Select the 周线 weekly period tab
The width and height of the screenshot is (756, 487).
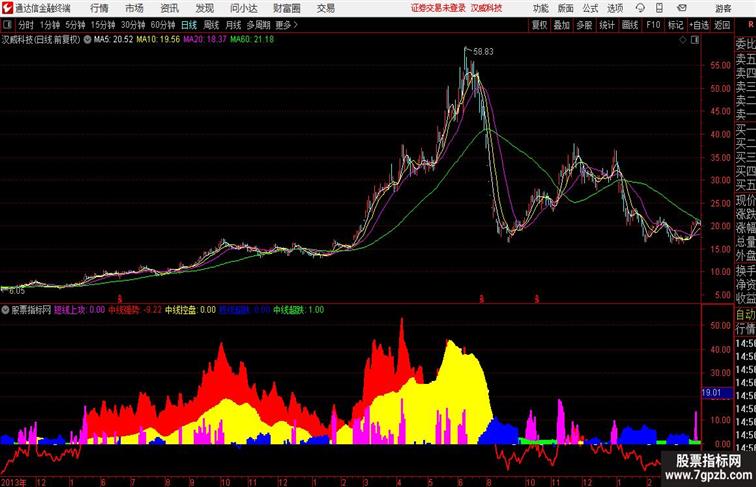[x=211, y=25]
